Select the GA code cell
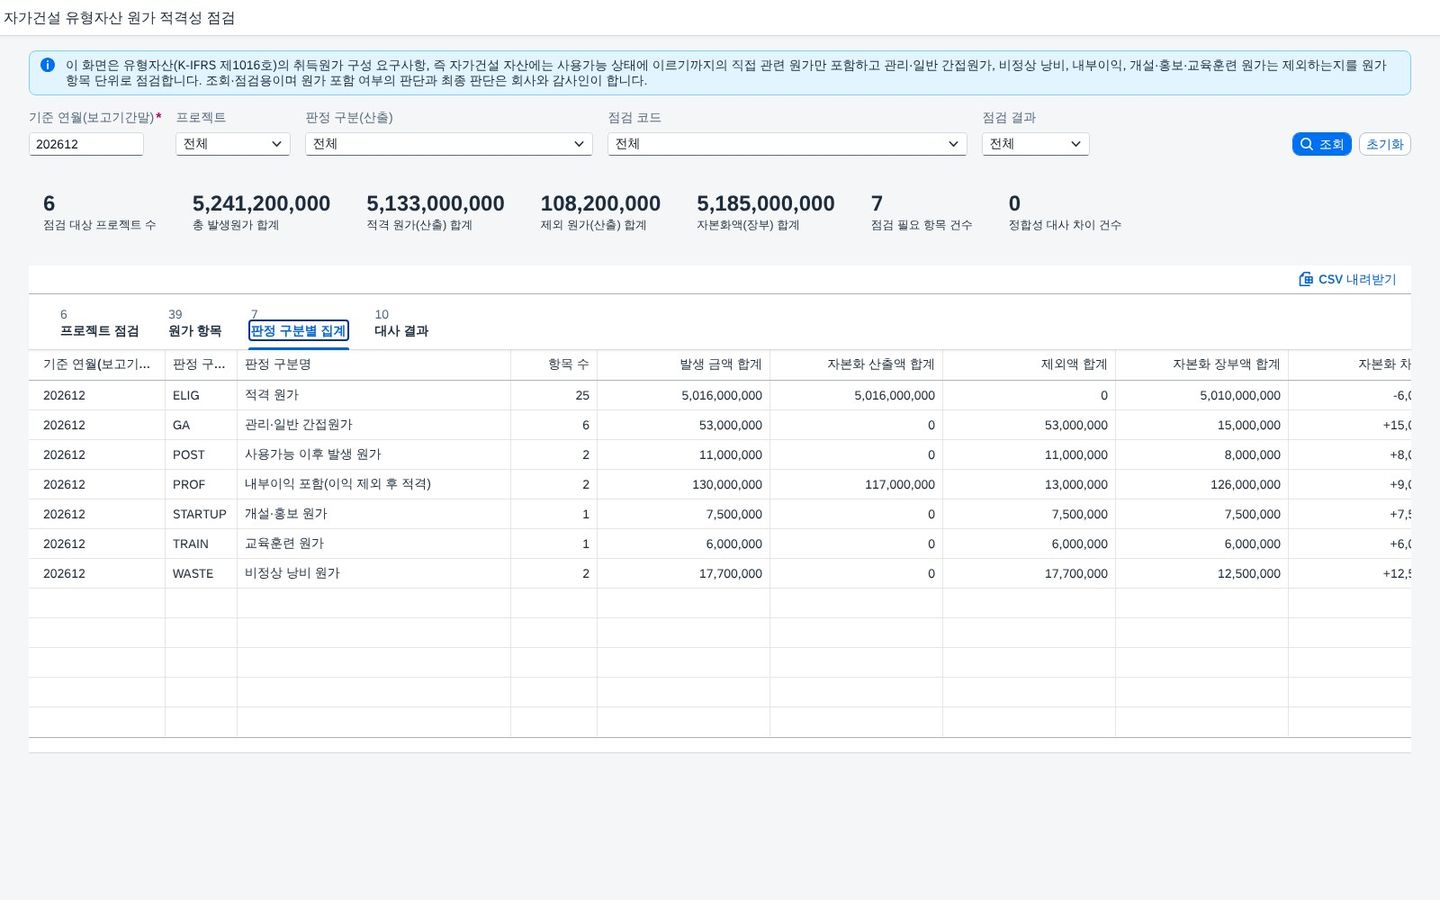The width and height of the screenshot is (1440, 900). [201, 425]
